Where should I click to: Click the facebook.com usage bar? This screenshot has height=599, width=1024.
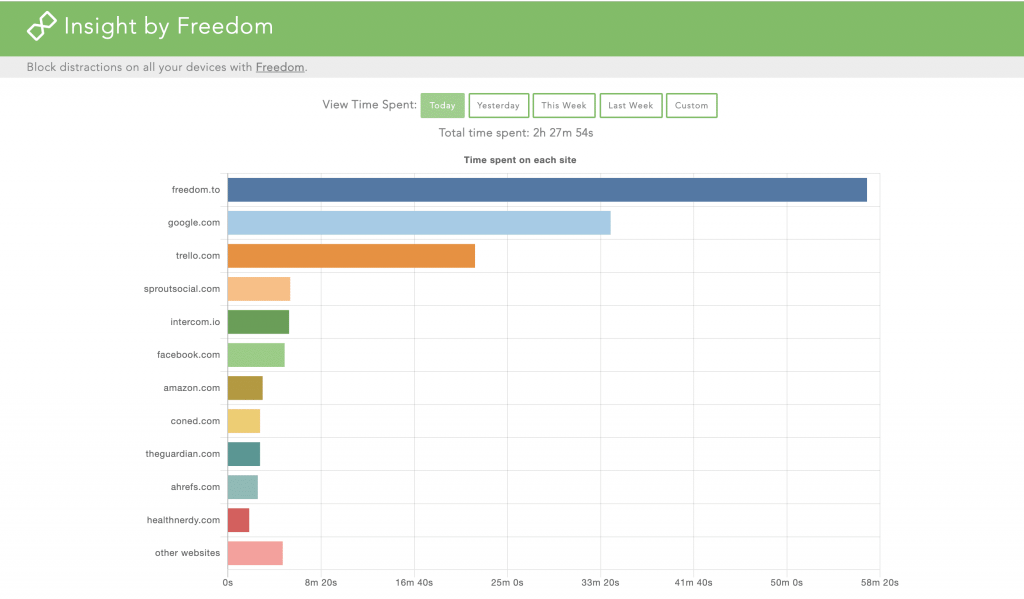pos(255,354)
